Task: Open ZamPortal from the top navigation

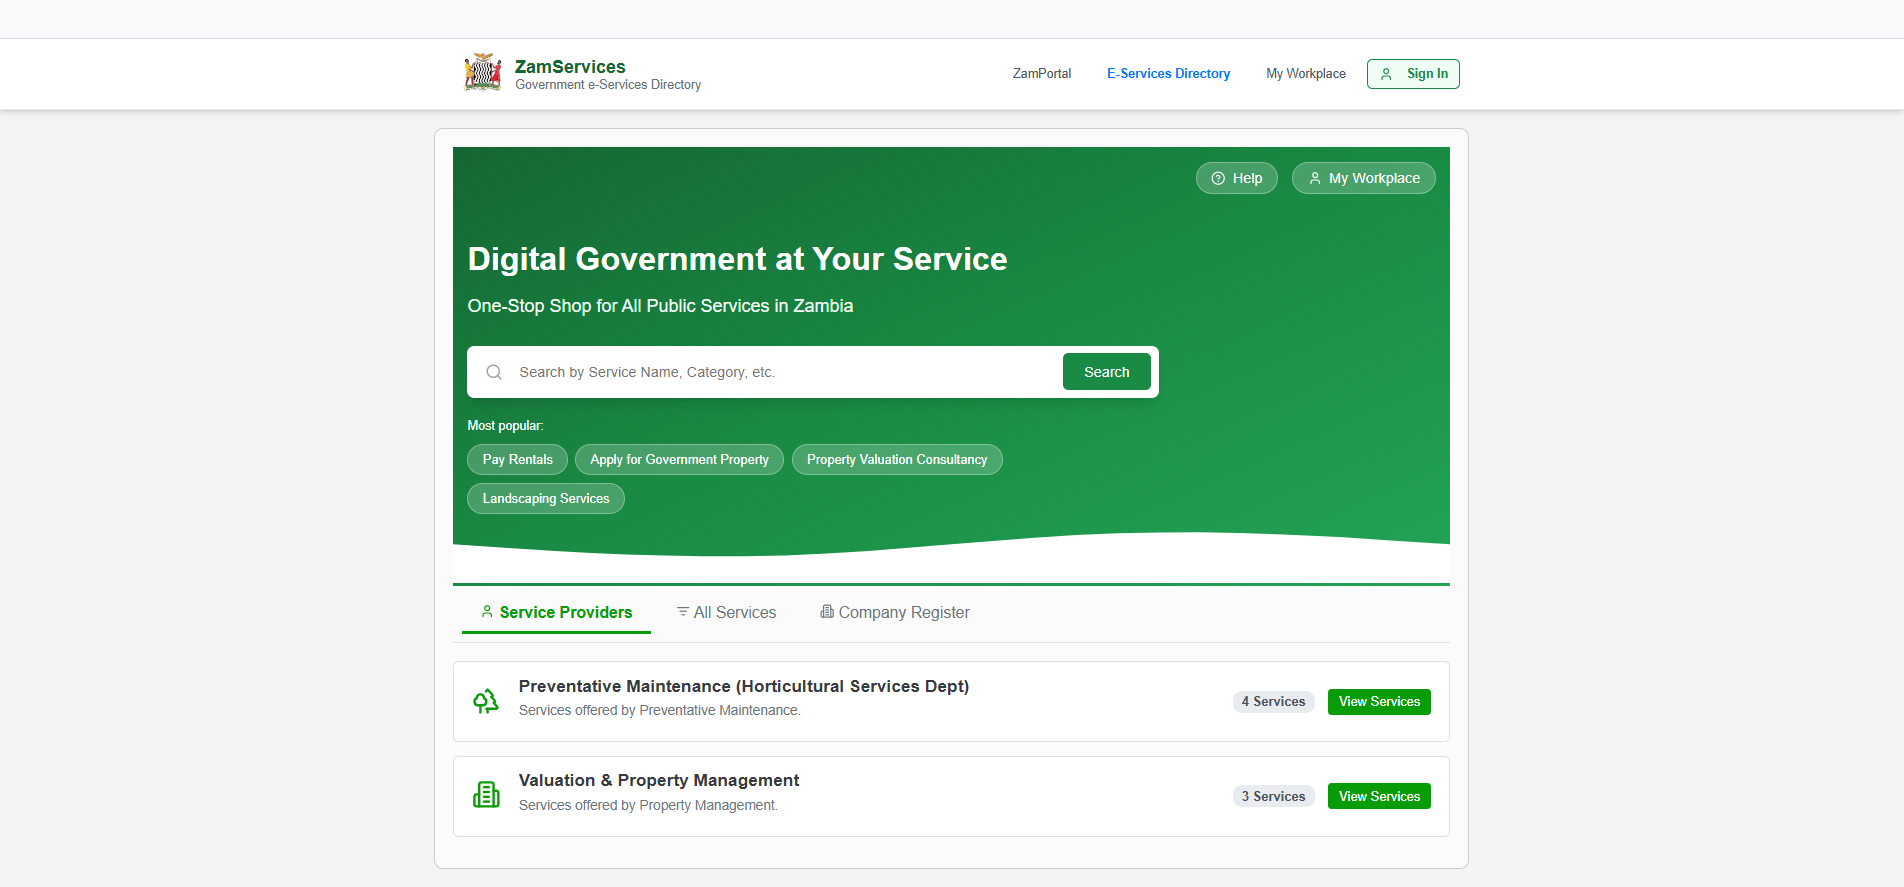Action: click(x=1041, y=74)
